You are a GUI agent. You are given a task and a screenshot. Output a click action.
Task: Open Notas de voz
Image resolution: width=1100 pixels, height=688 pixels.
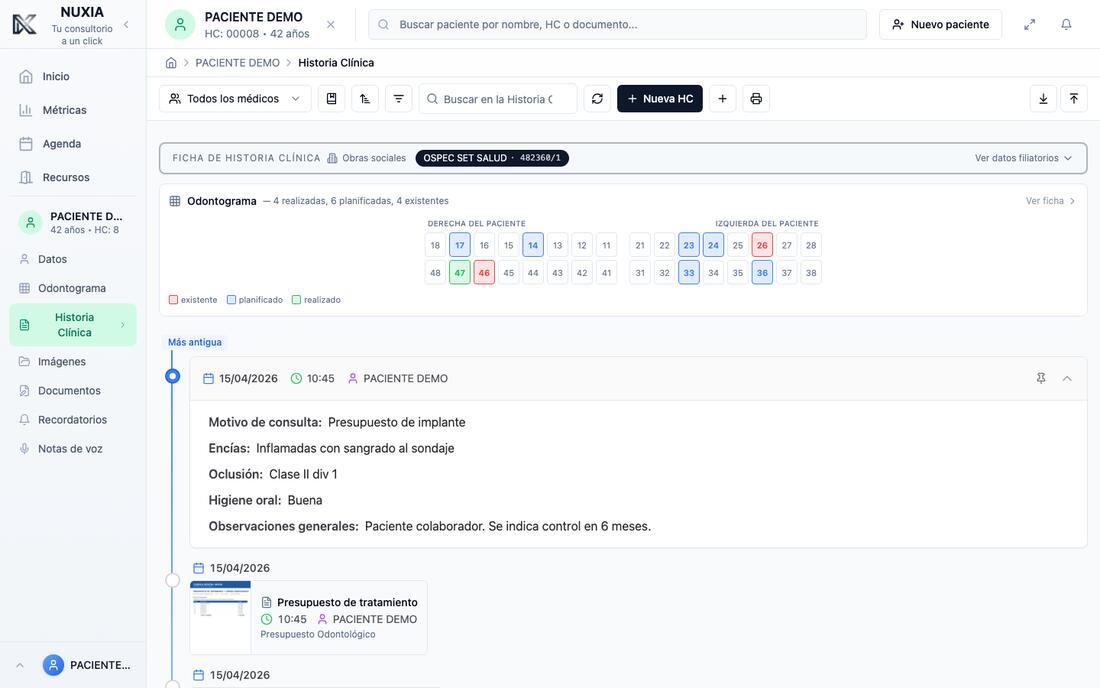(73, 449)
